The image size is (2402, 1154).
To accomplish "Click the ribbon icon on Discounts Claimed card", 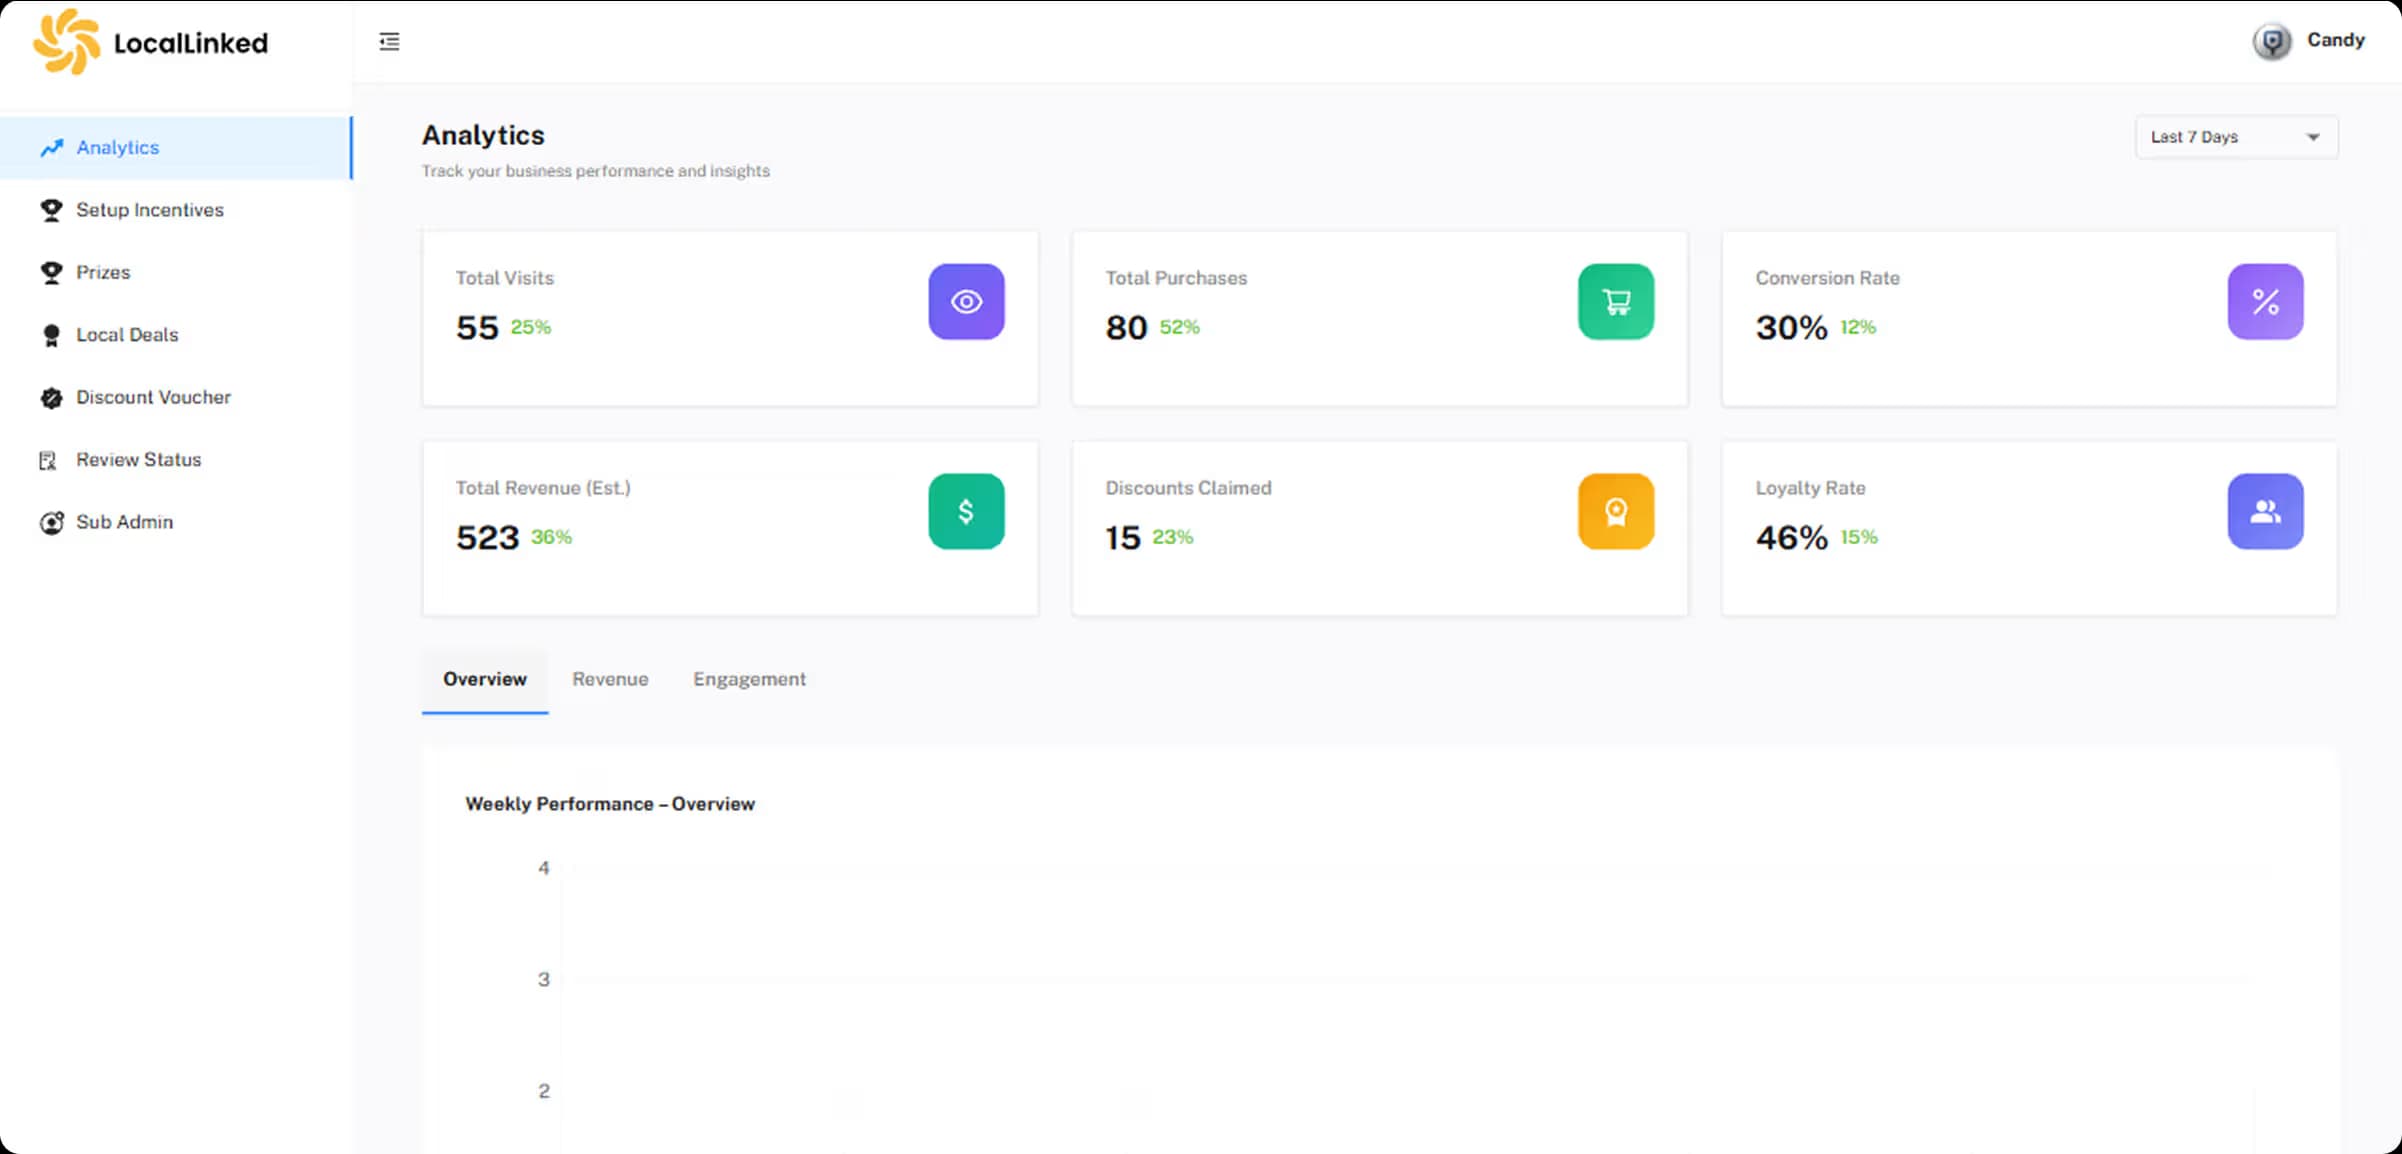I will (1616, 511).
